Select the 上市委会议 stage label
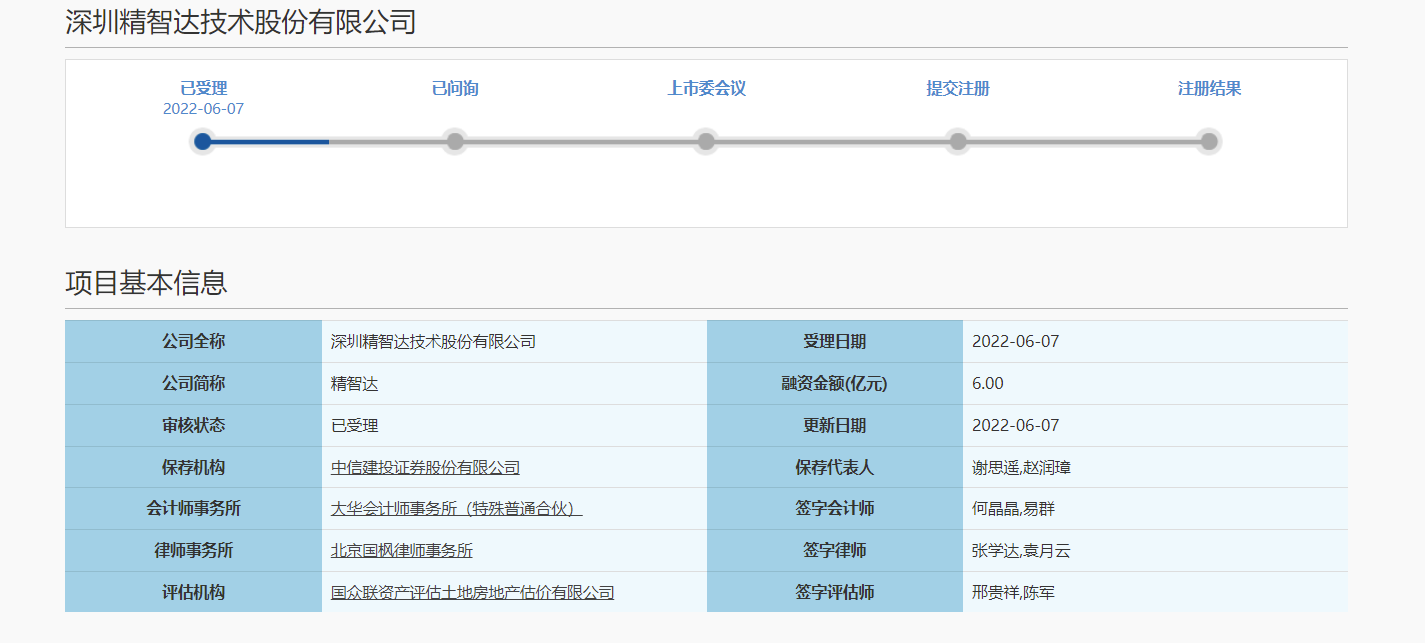The image size is (1425, 643). (706, 88)
